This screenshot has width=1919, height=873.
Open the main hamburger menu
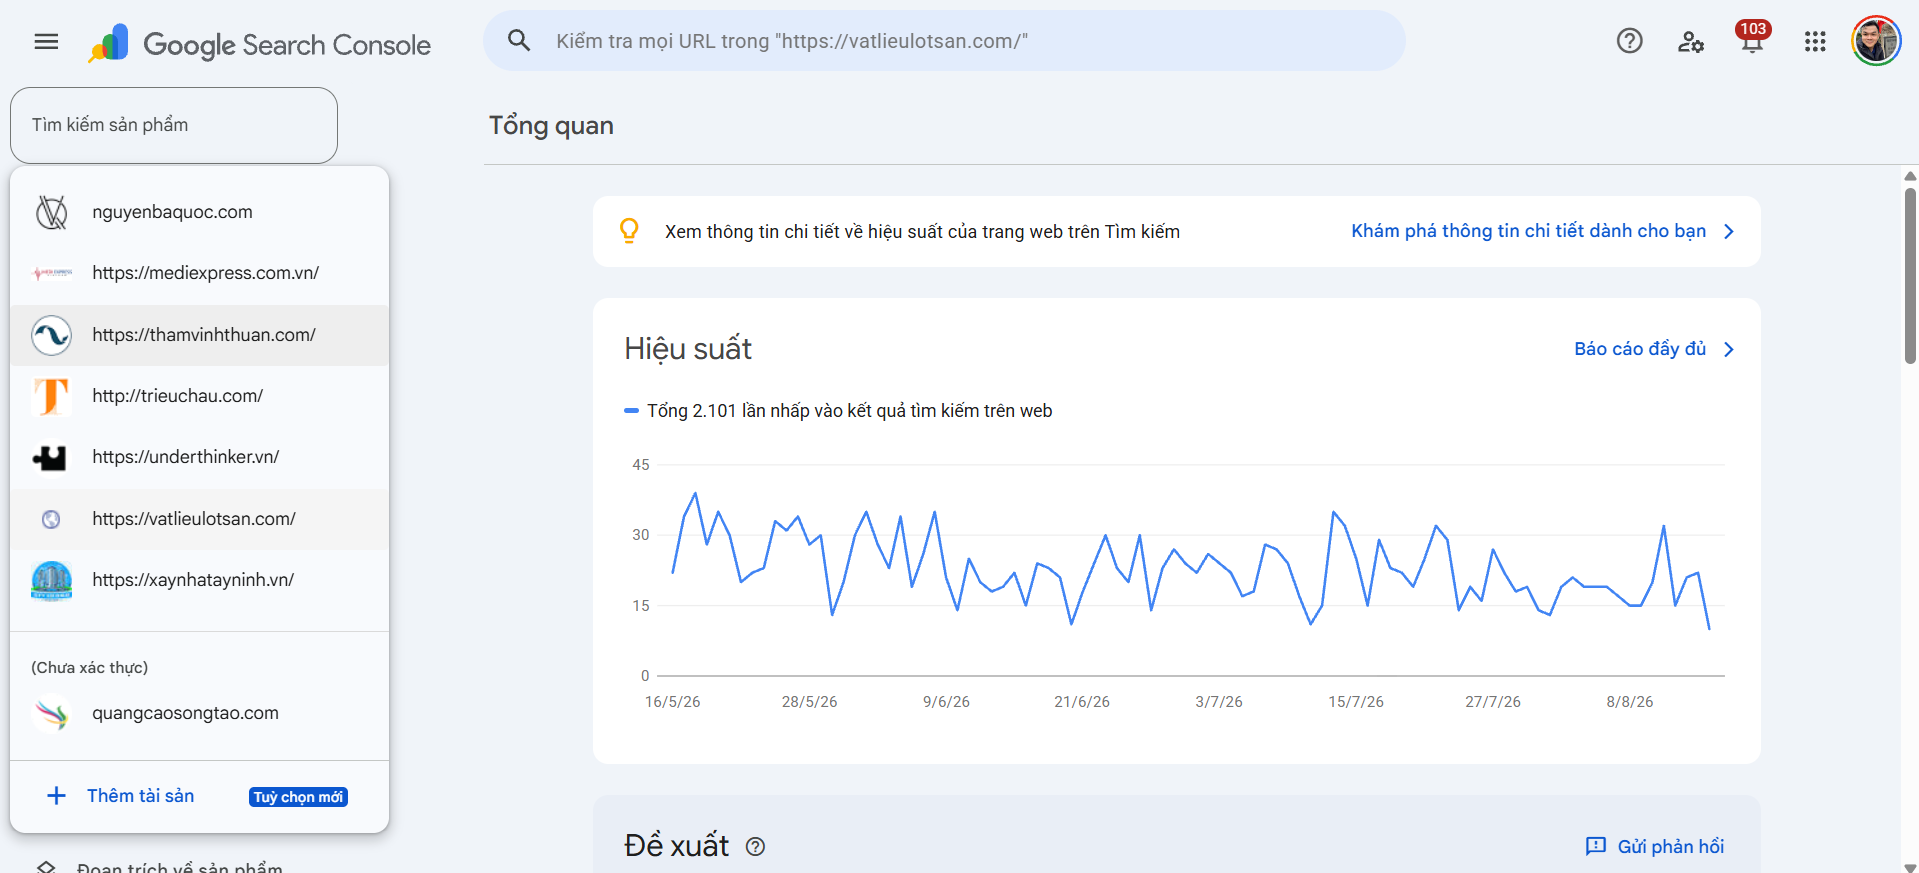(x=46, y=41)
